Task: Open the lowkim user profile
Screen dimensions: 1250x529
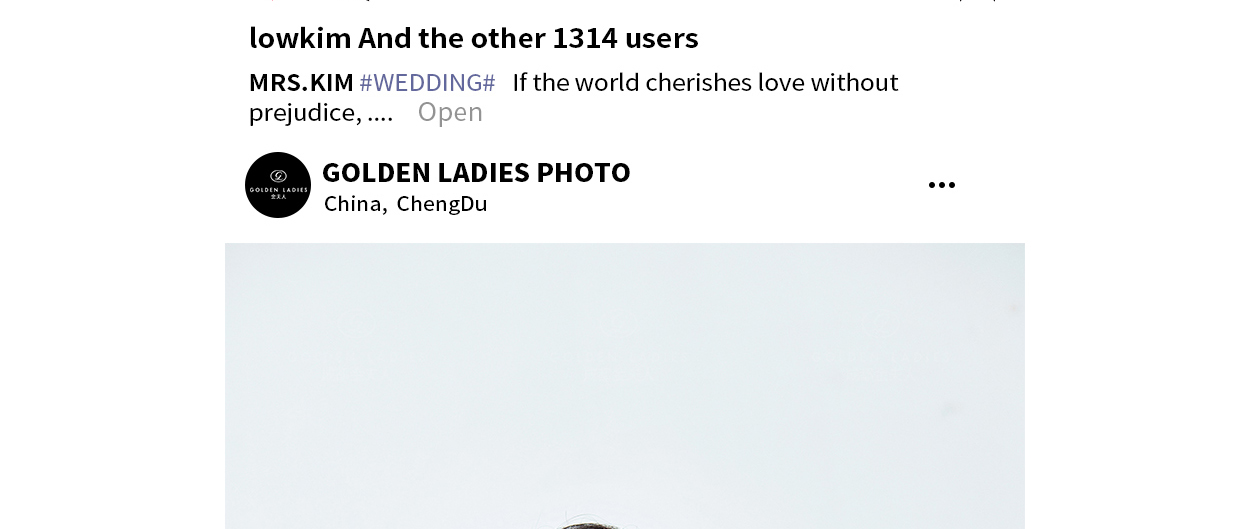Action: tap(300, 38)
